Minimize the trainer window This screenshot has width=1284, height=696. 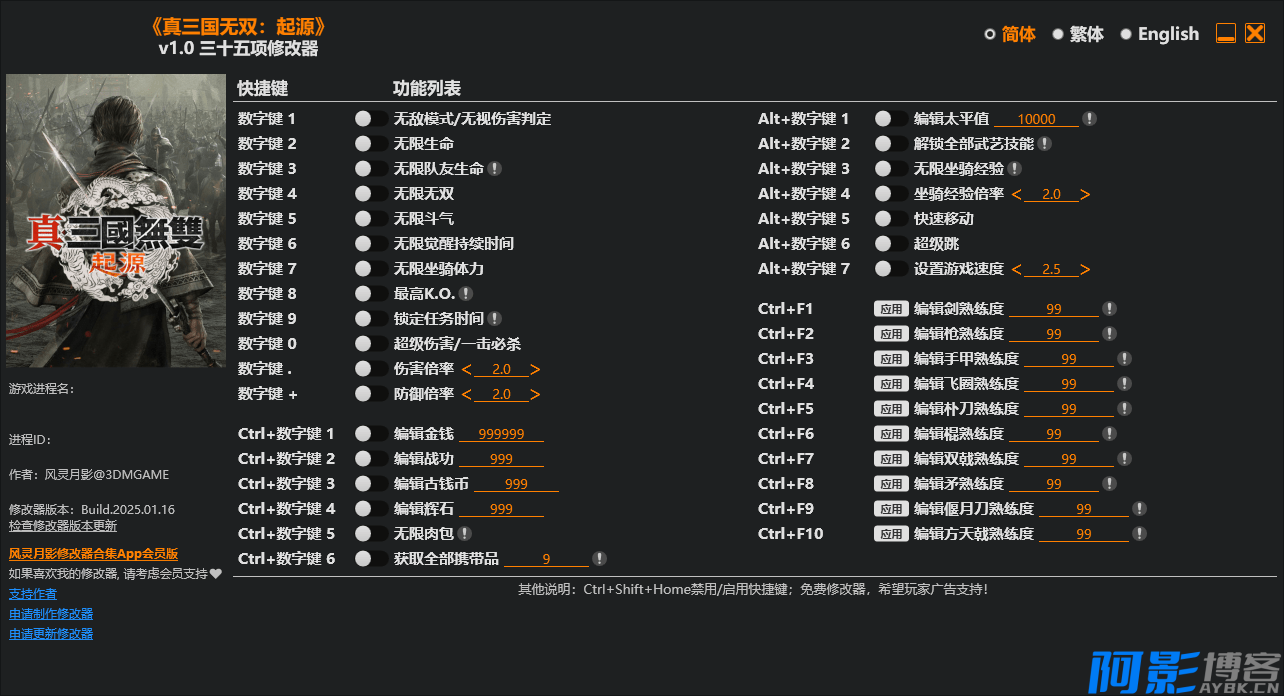point(1226,34)
